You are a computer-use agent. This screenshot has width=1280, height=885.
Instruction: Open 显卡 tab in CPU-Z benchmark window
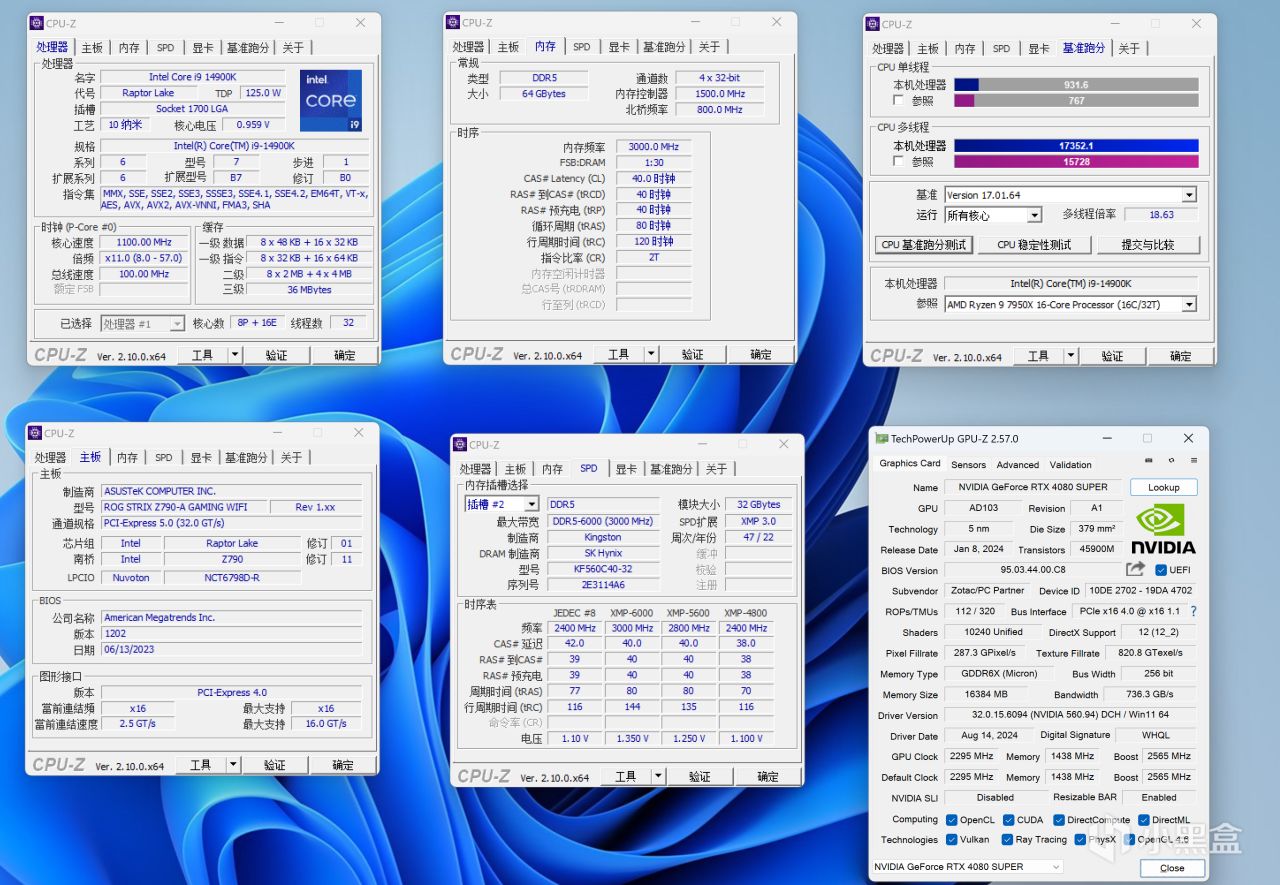tap(1039, 48)
